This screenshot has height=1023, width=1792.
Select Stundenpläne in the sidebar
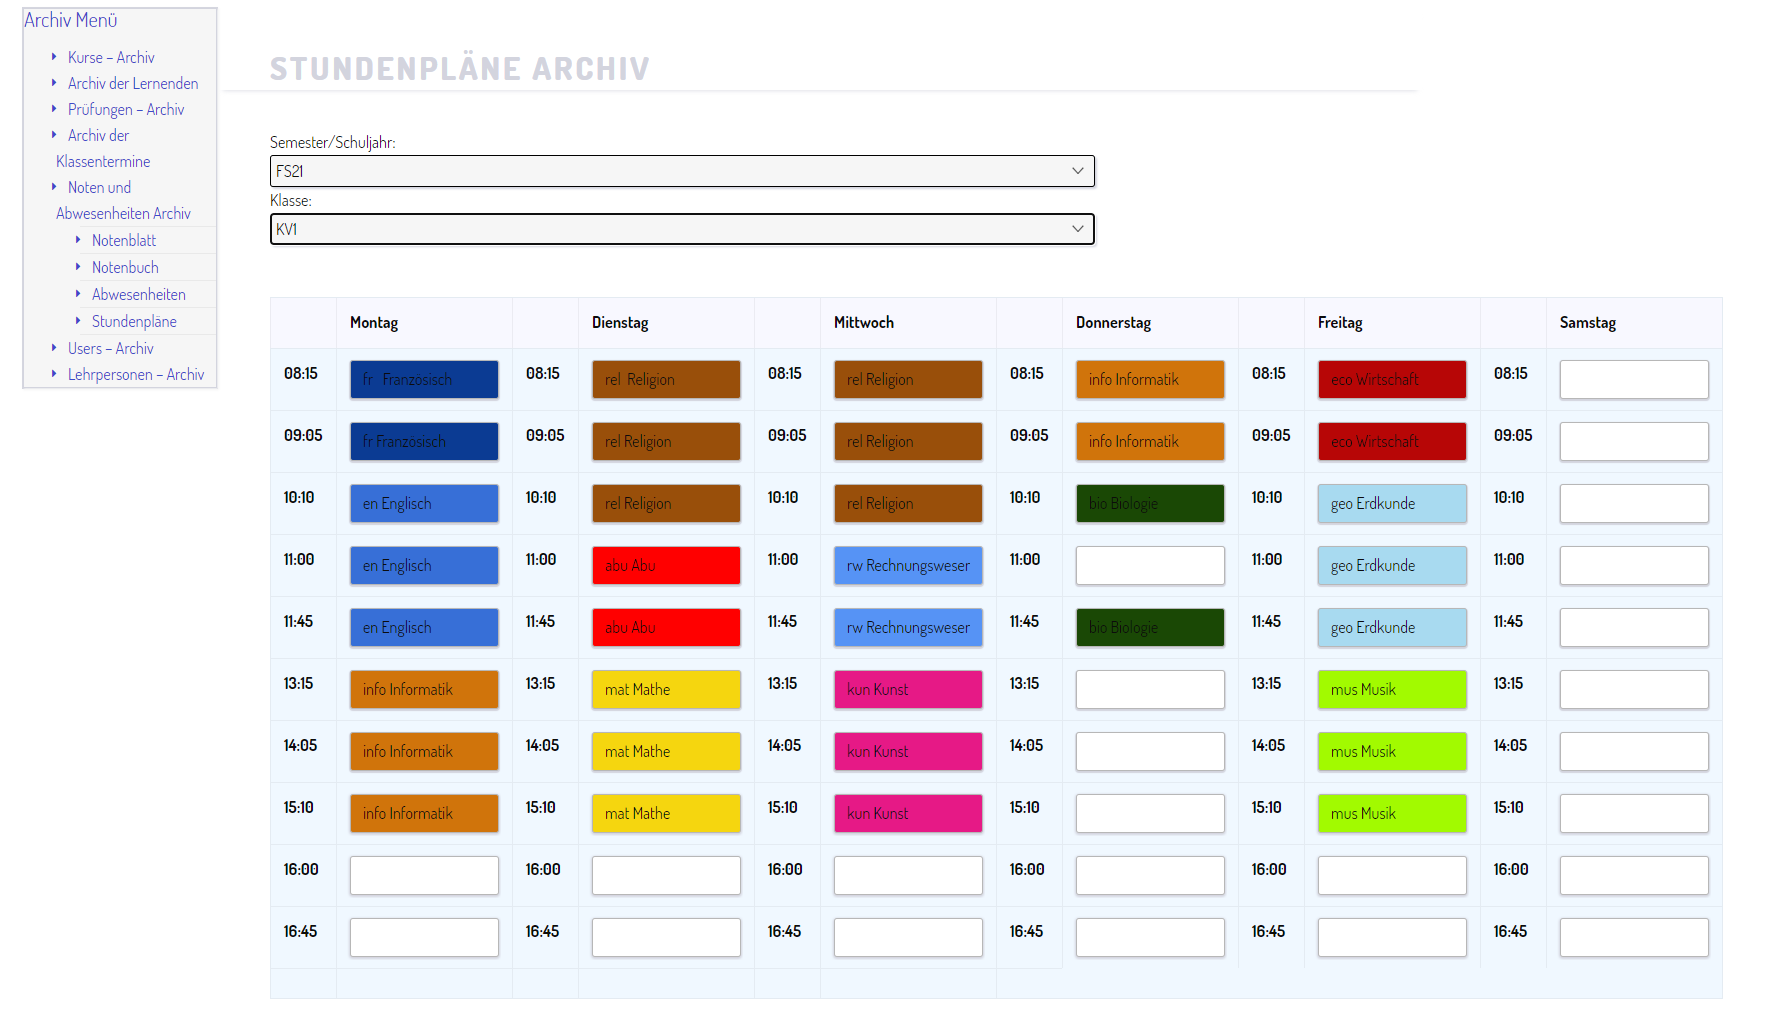(134, 321)
